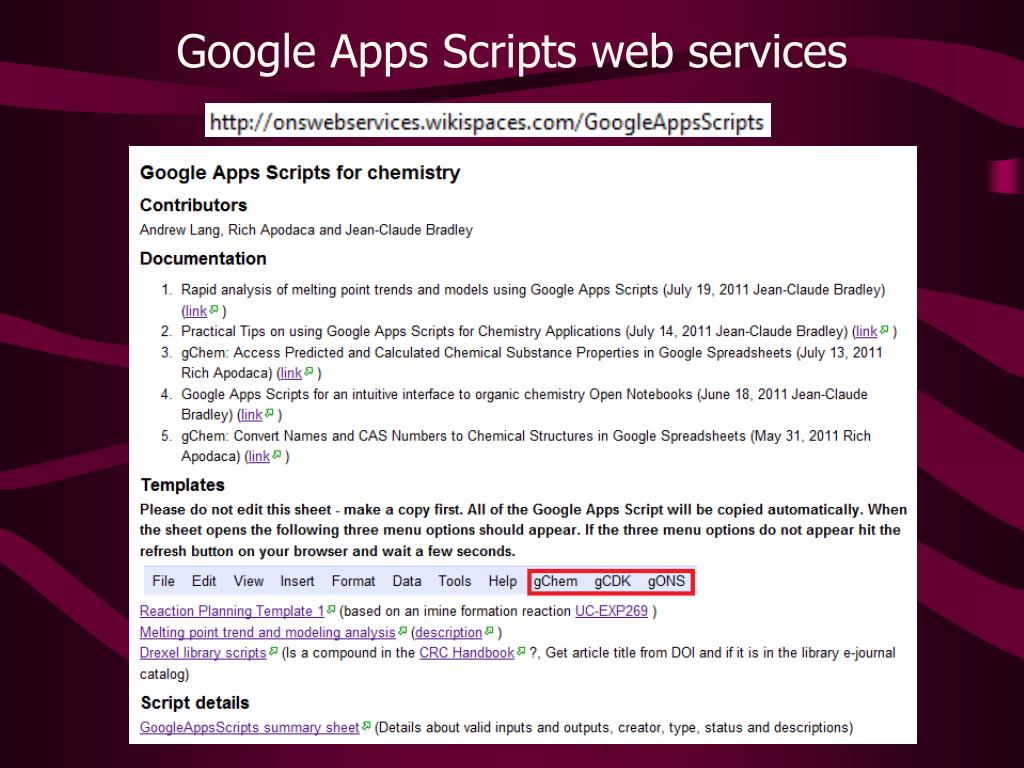
Task: Open the Edit menu
Action: 204,581
